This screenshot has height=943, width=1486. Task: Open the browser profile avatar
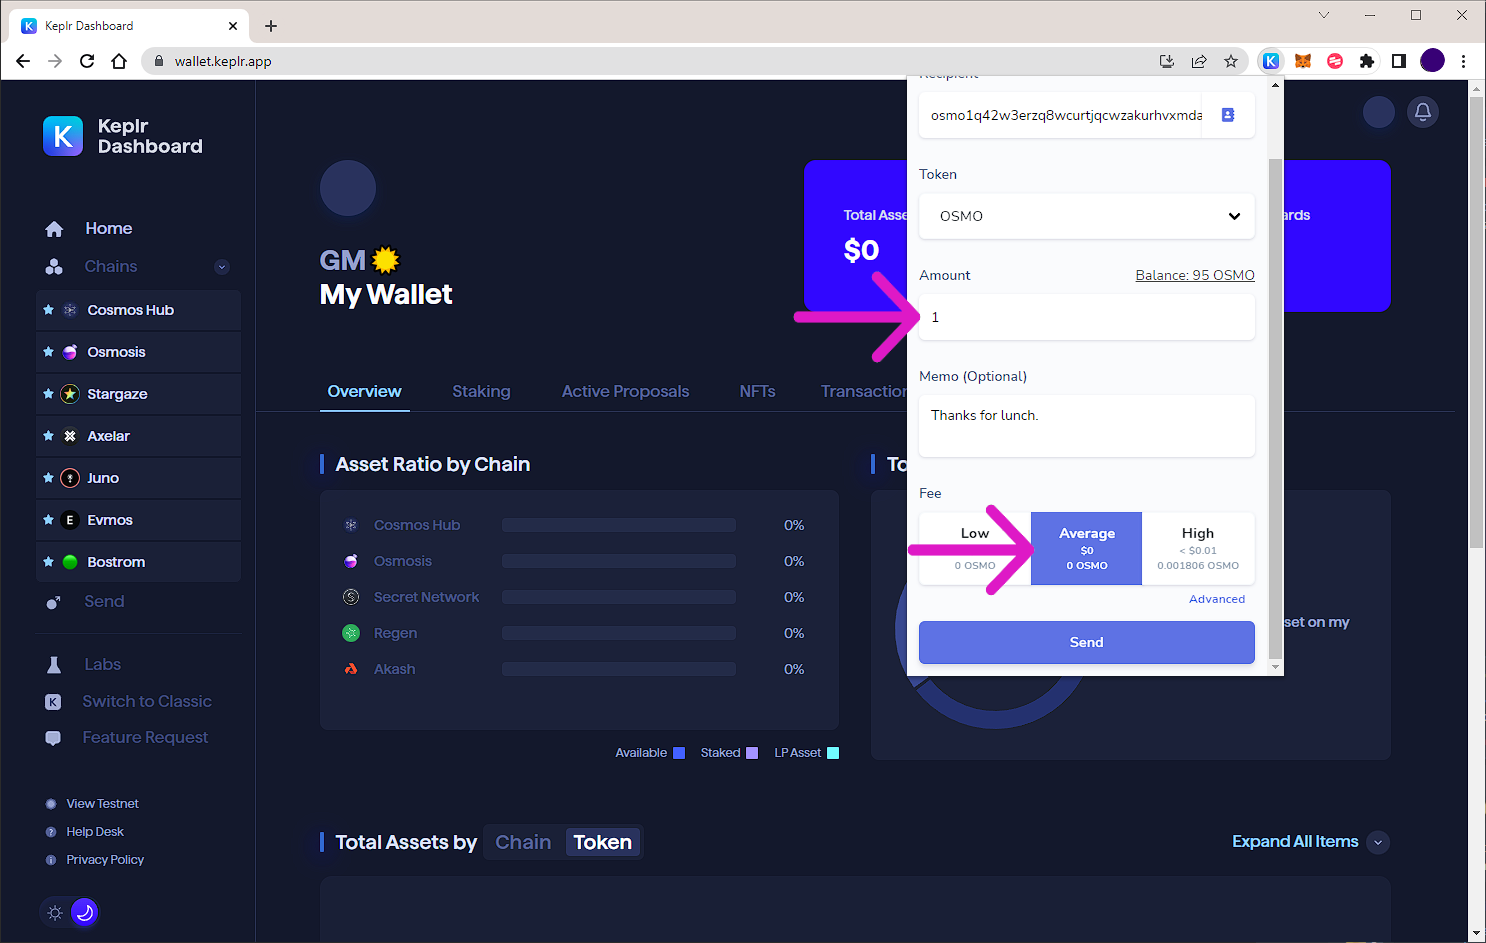pos(1432,61)
